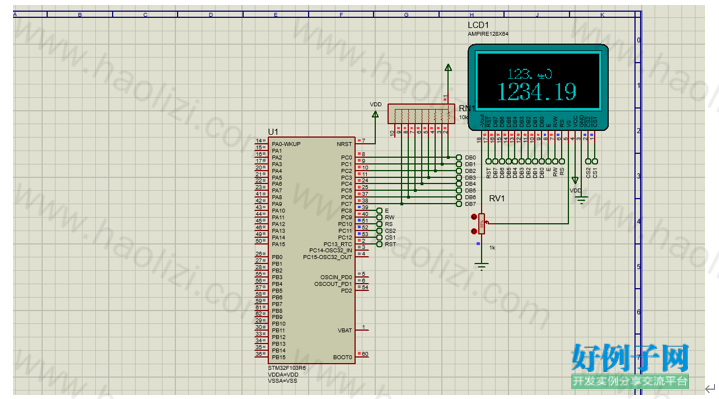This screenshot has width=719, height=399.
Task: Click the PC15-OSC32_OUT pin label
Action: point(327,257)
